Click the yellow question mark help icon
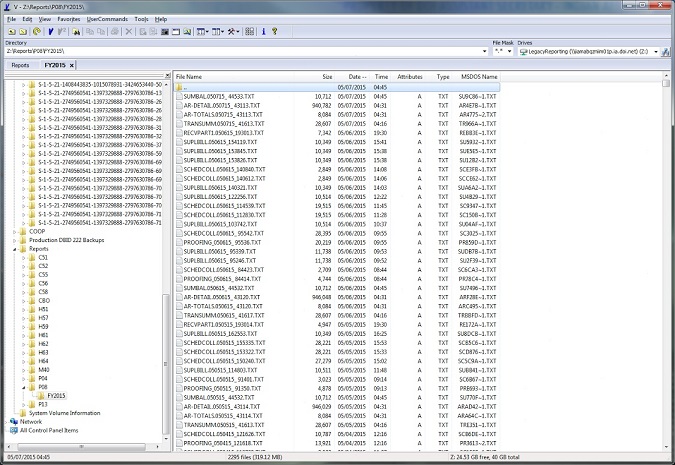The height and width of the screenshot is (465, 675). click(x=274, y=31)
